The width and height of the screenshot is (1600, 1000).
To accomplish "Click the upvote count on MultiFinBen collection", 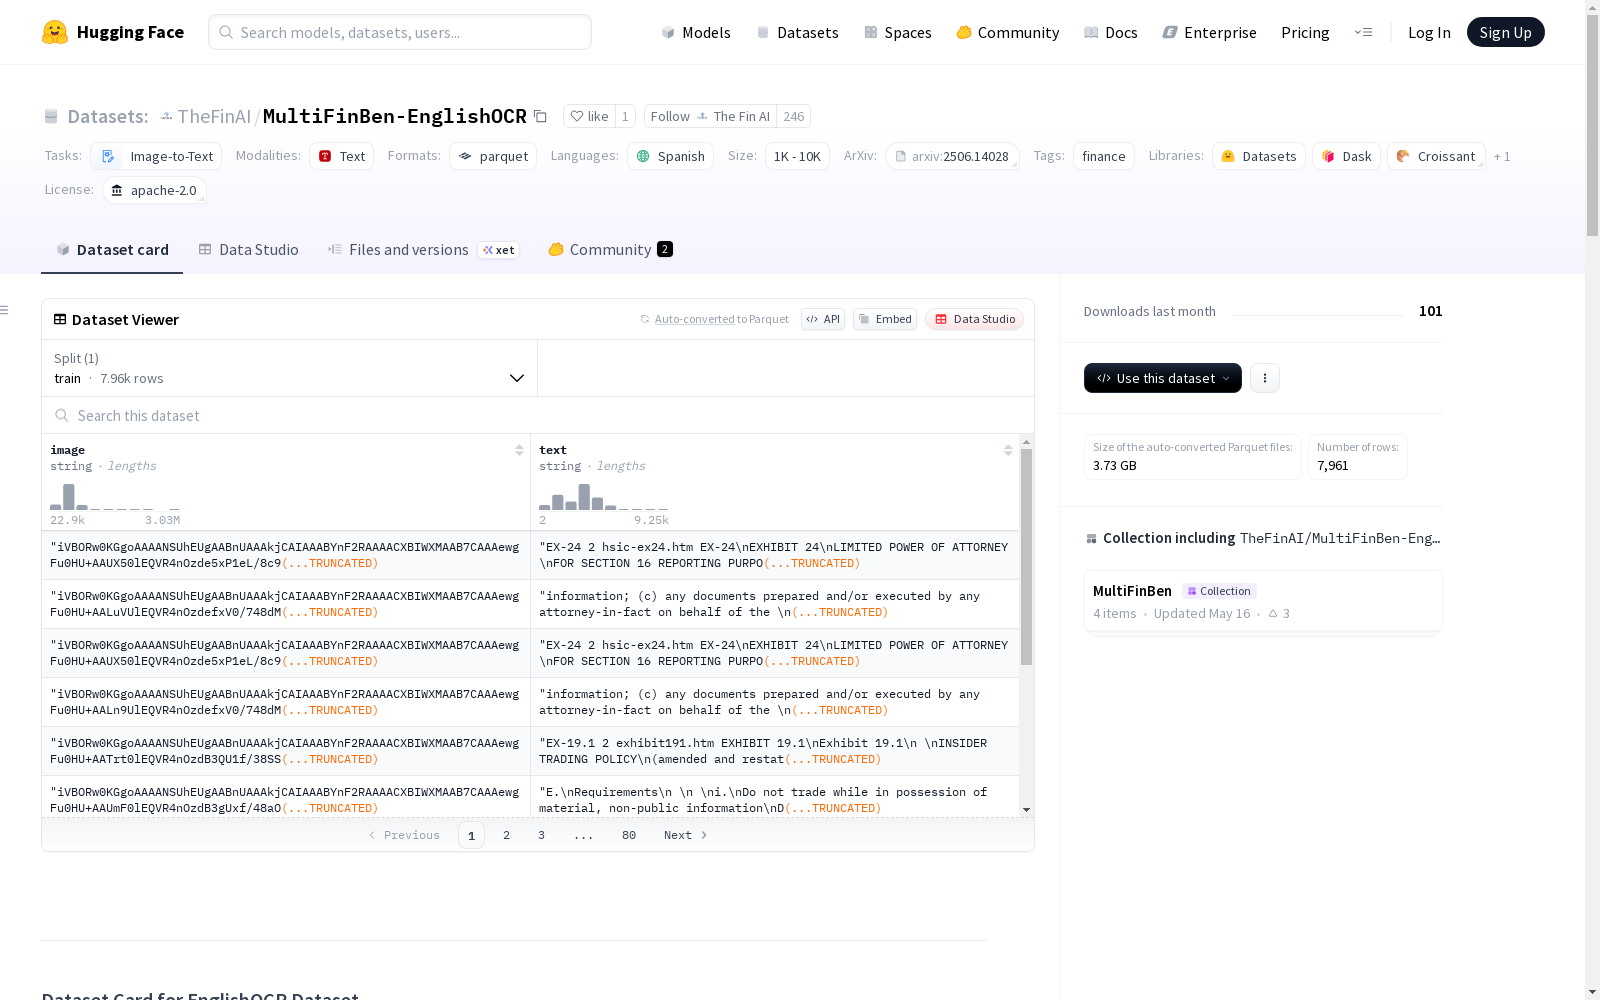I will coord(1279,613).
